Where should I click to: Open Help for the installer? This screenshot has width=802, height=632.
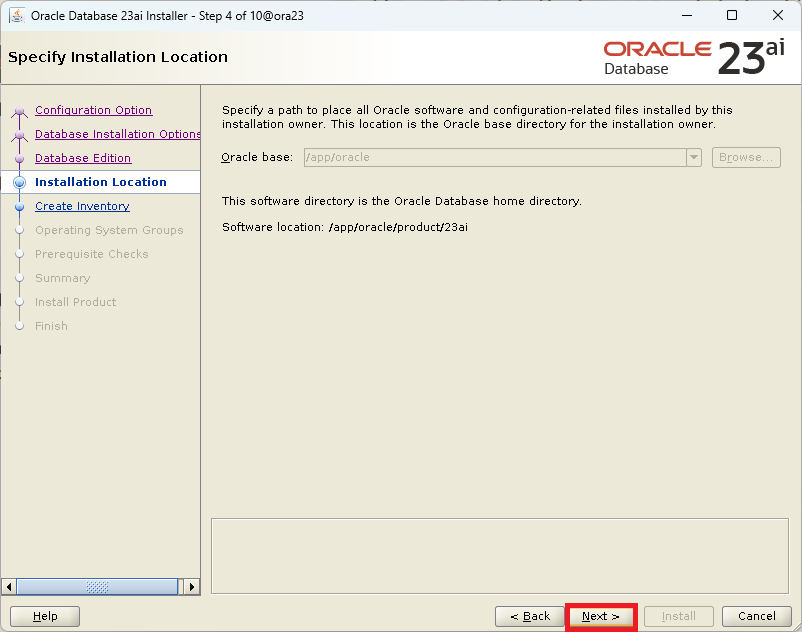pos(45,616)
